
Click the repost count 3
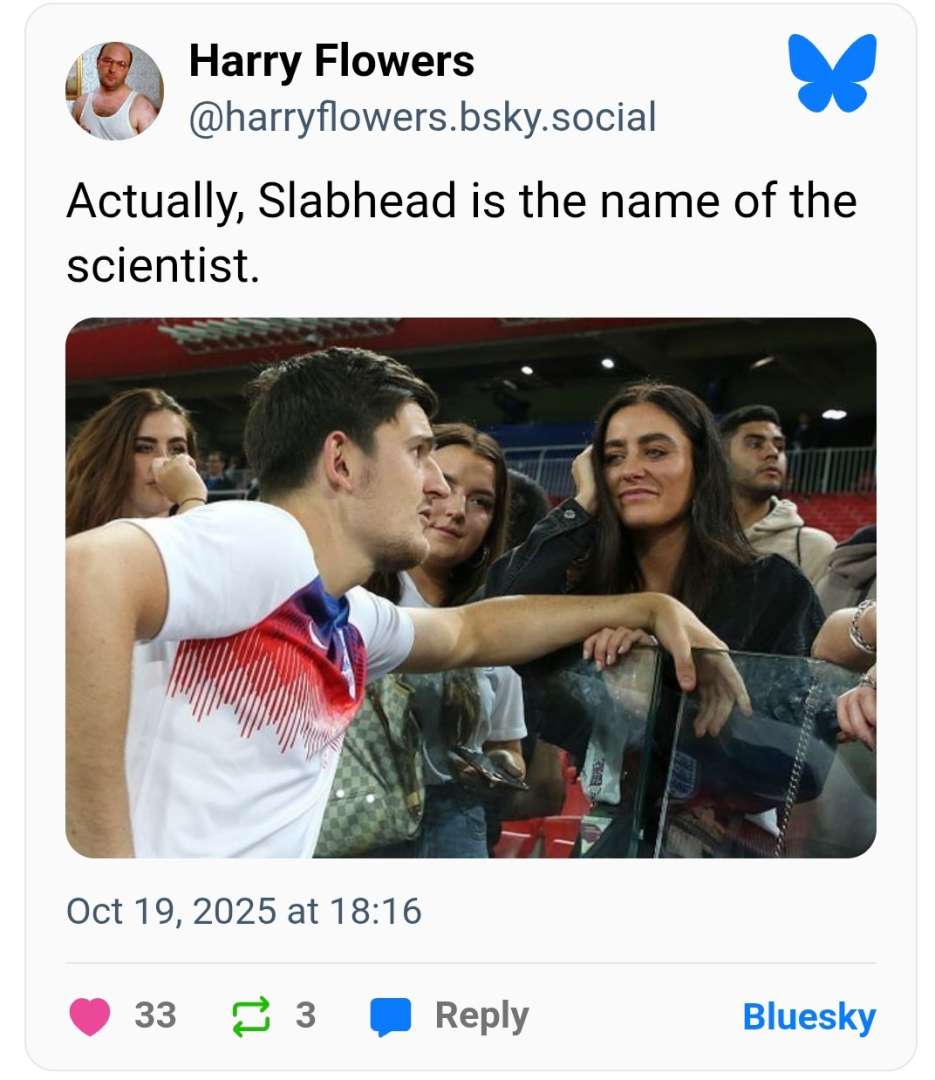pyautogui.click(x=305, y=1016)
